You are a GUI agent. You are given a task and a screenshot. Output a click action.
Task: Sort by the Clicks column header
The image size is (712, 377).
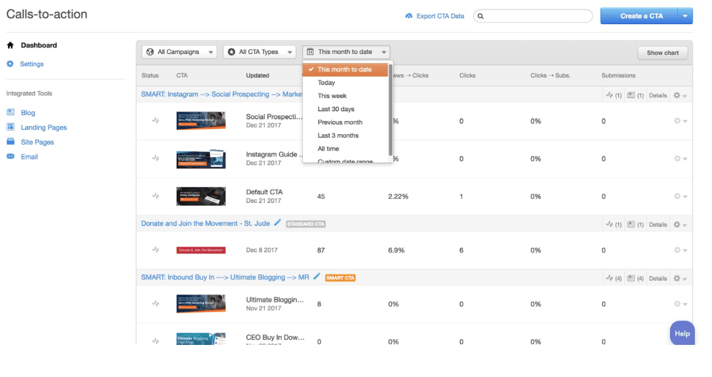467,75
